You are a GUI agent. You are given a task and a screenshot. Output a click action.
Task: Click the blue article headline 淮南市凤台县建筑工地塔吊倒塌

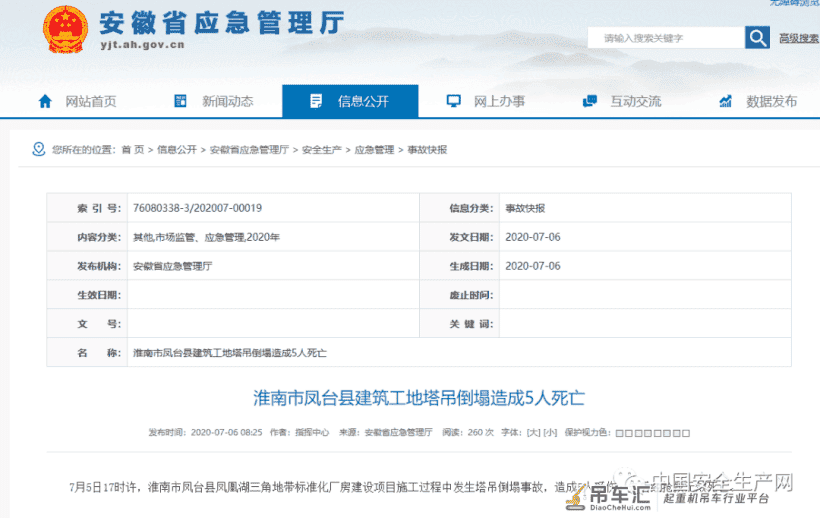(x=419, y=398)
